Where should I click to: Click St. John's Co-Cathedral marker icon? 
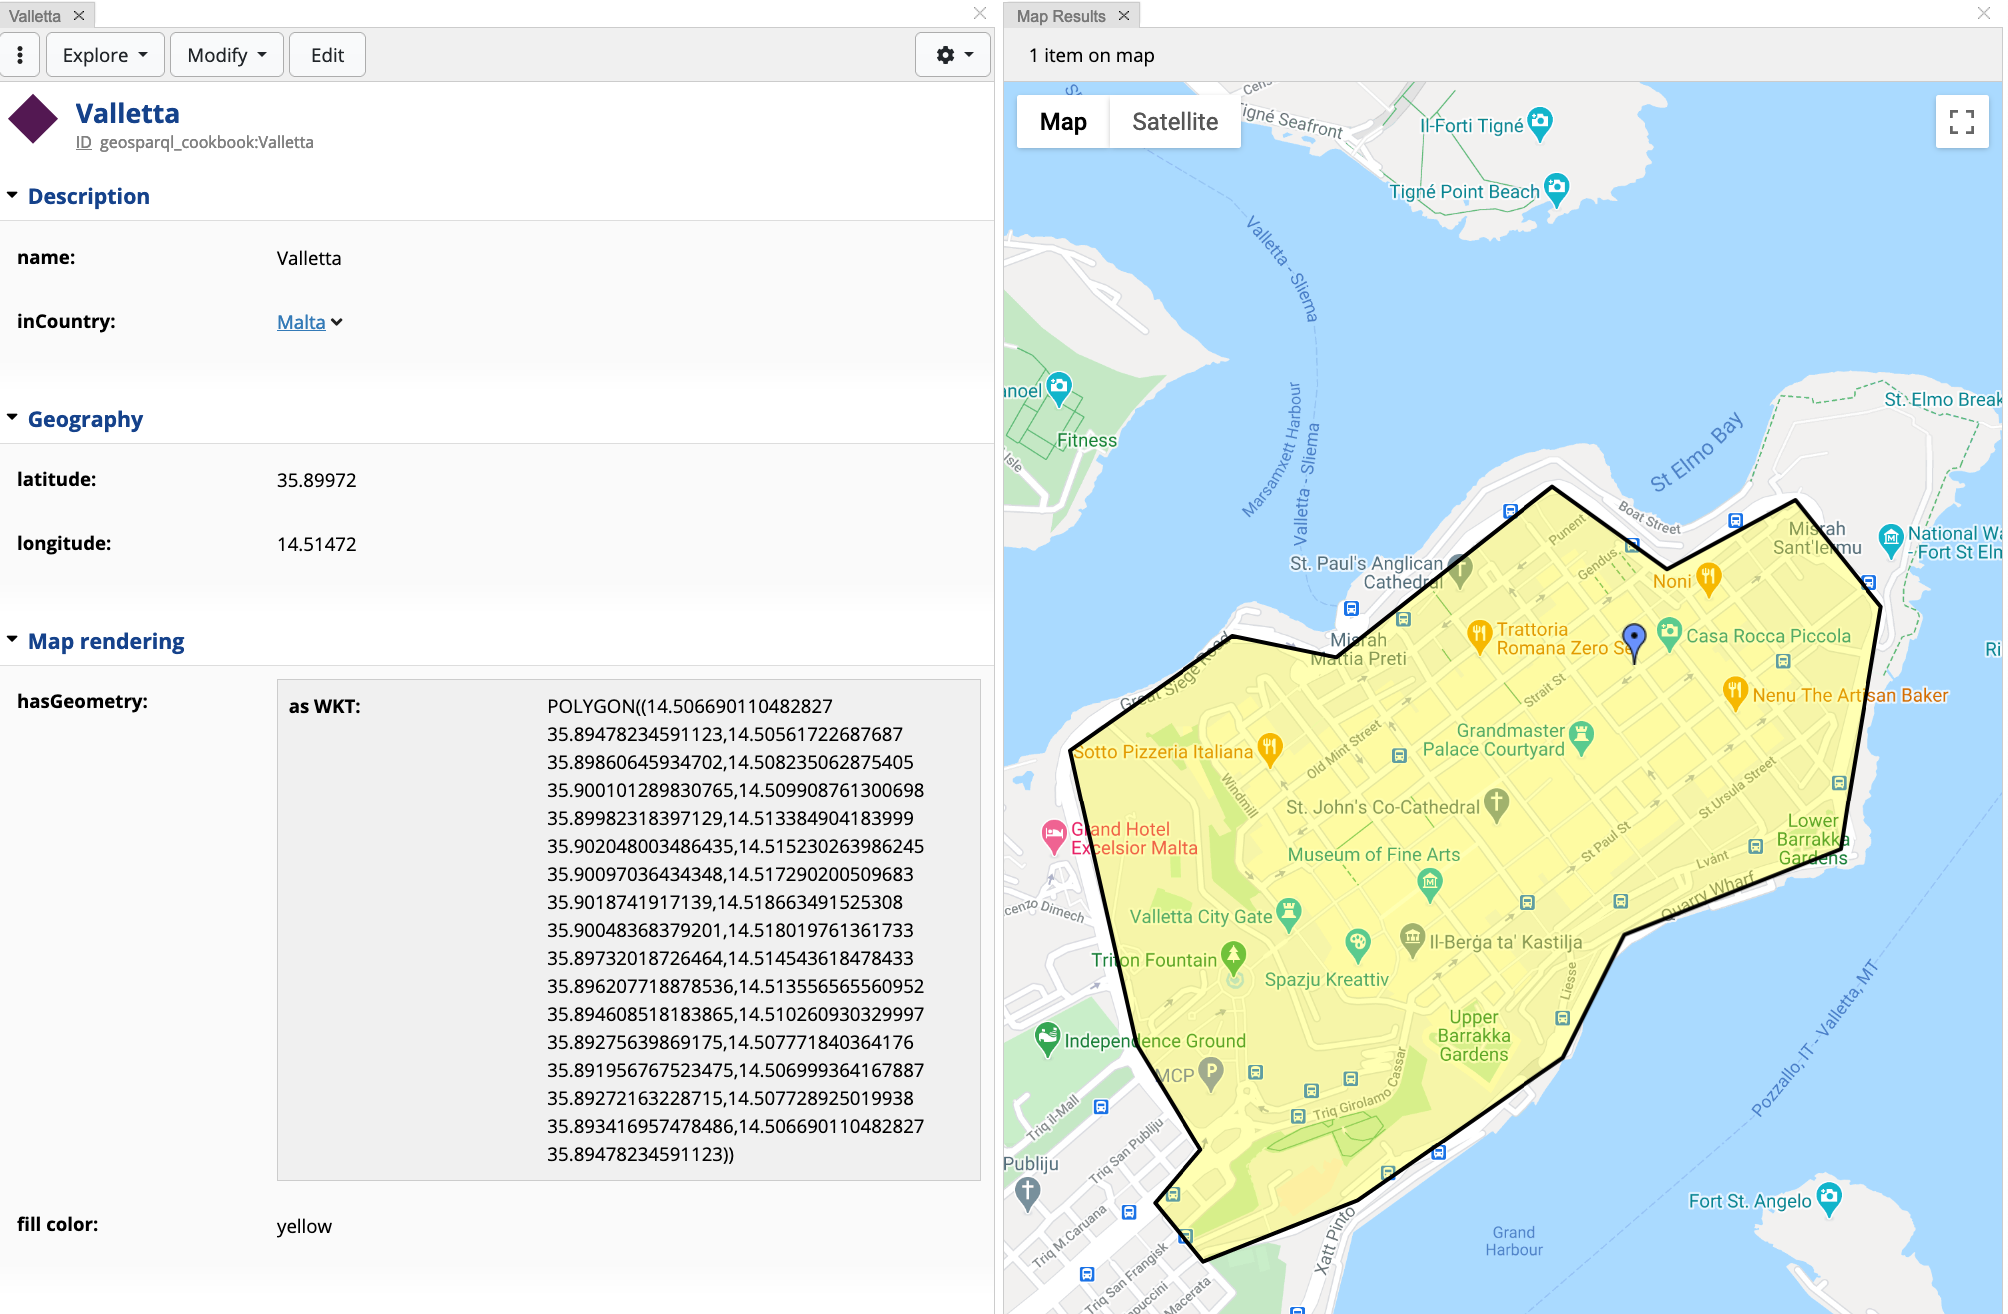click(x=1496, y=802)
